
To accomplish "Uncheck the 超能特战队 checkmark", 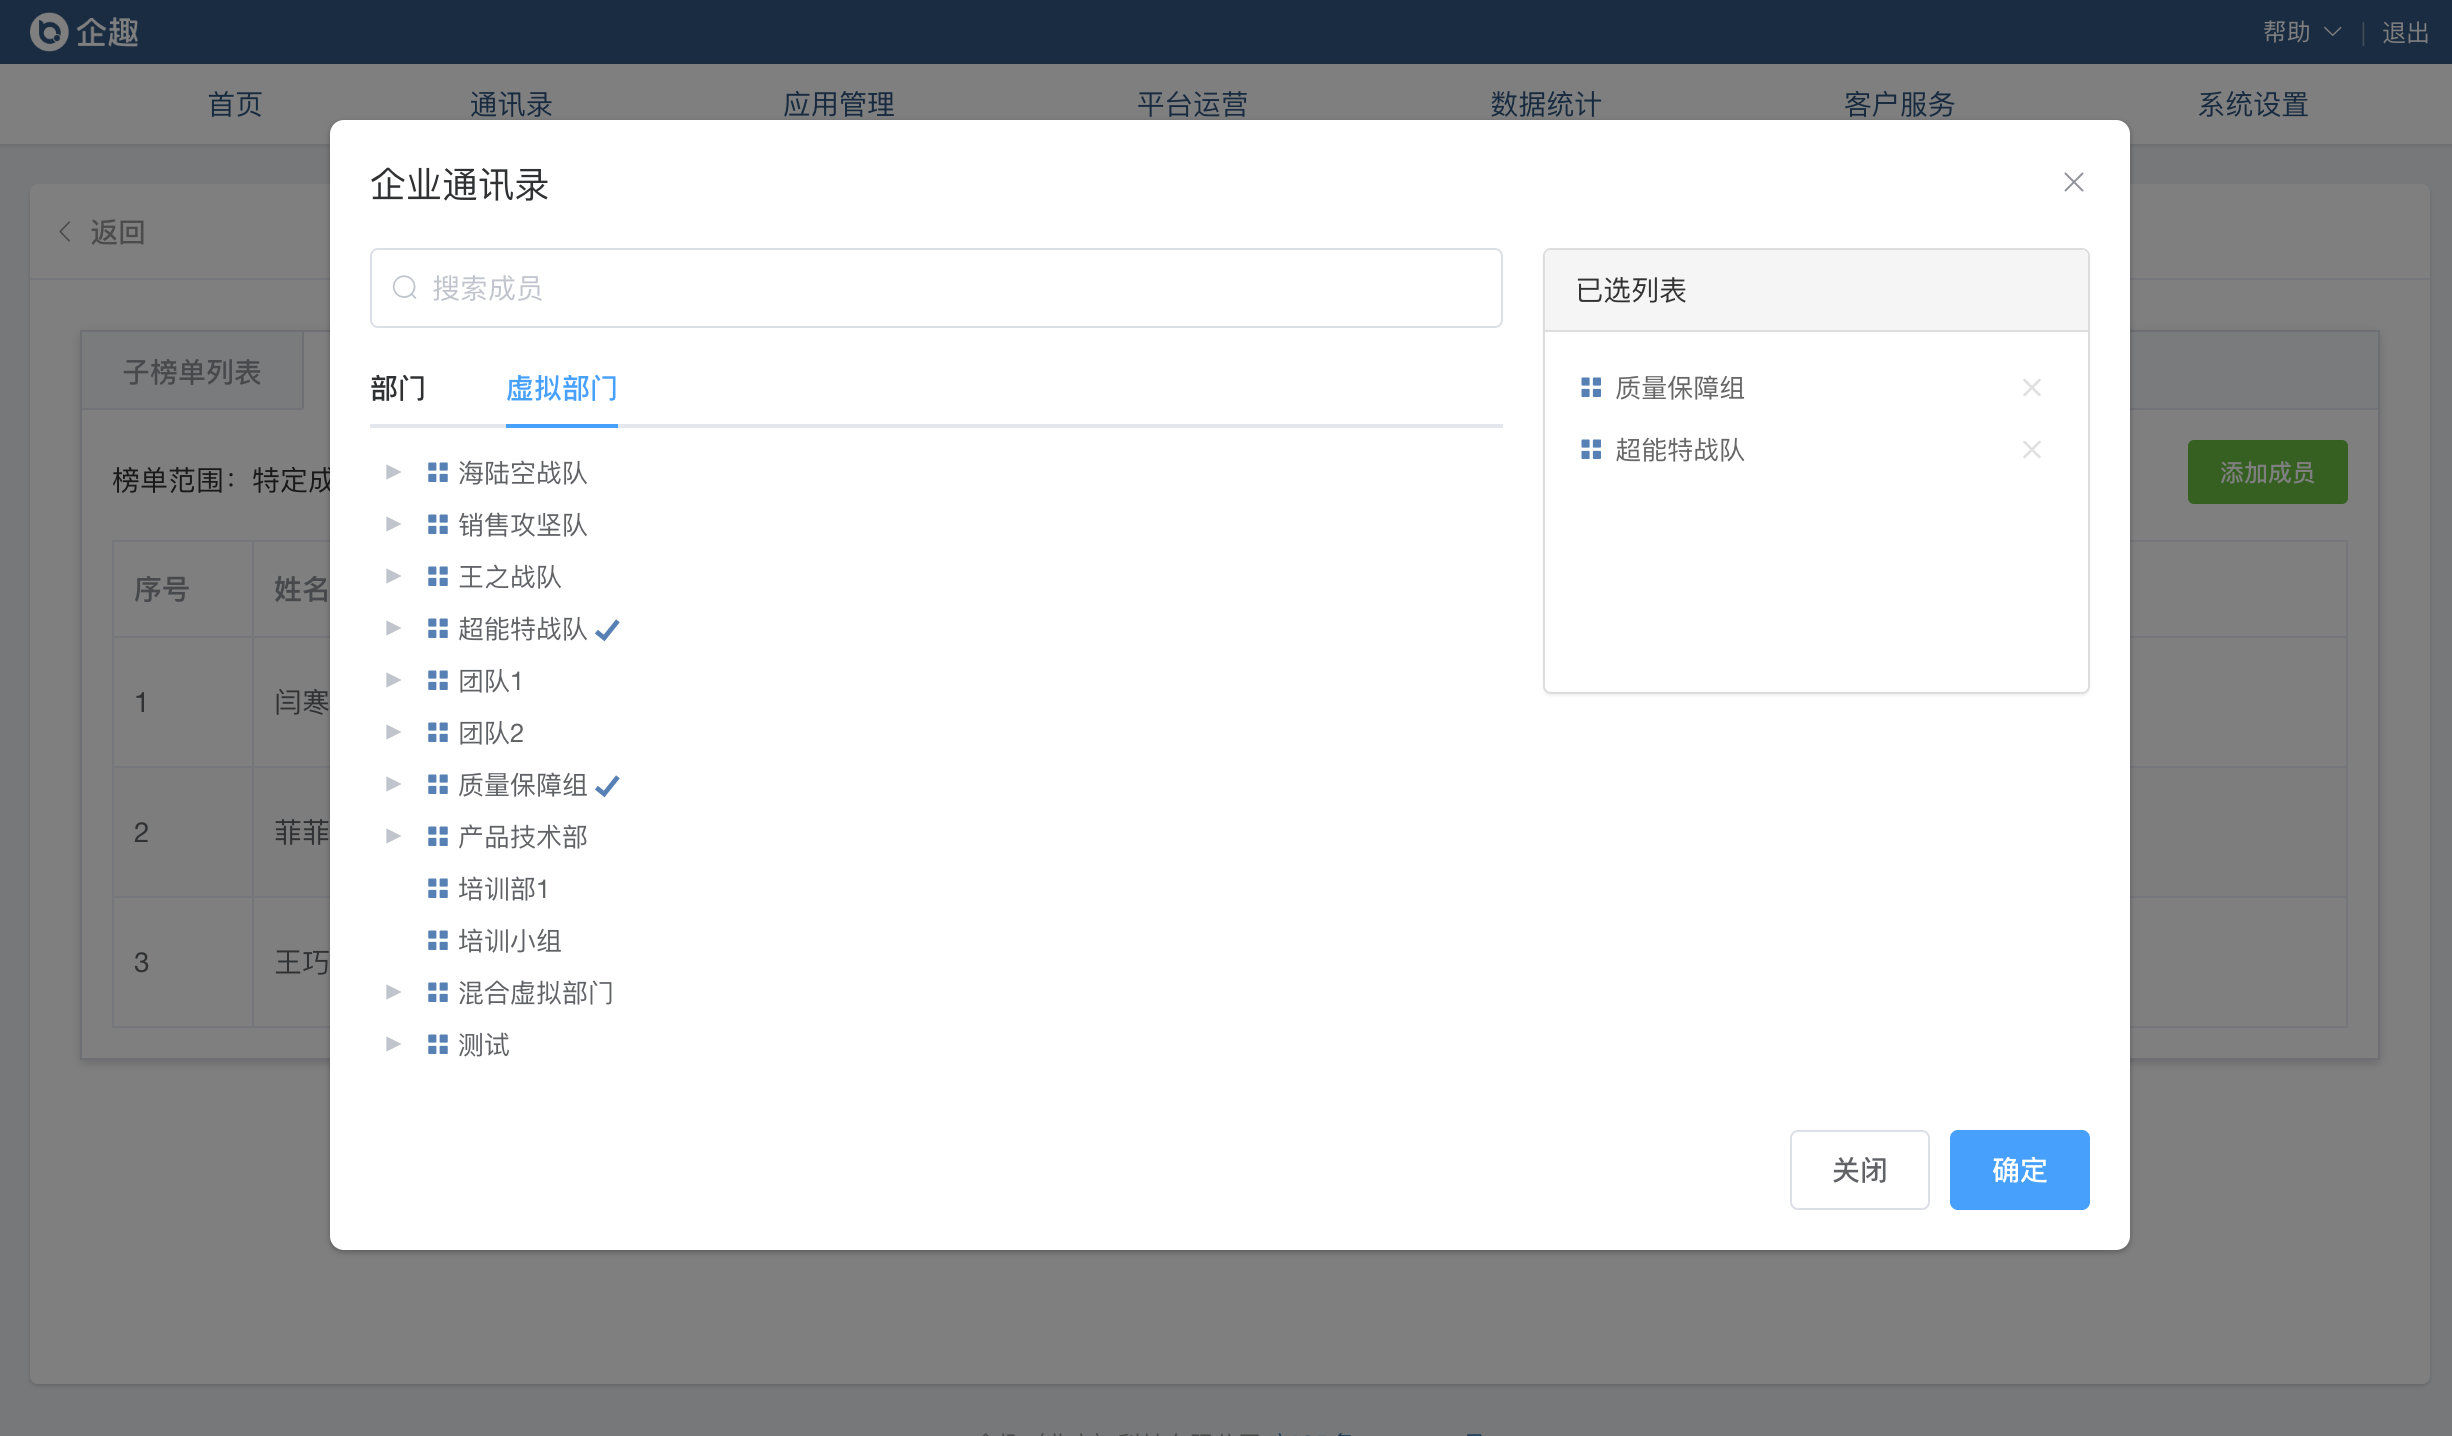I will pyautogui.click(x=607, y=630).
